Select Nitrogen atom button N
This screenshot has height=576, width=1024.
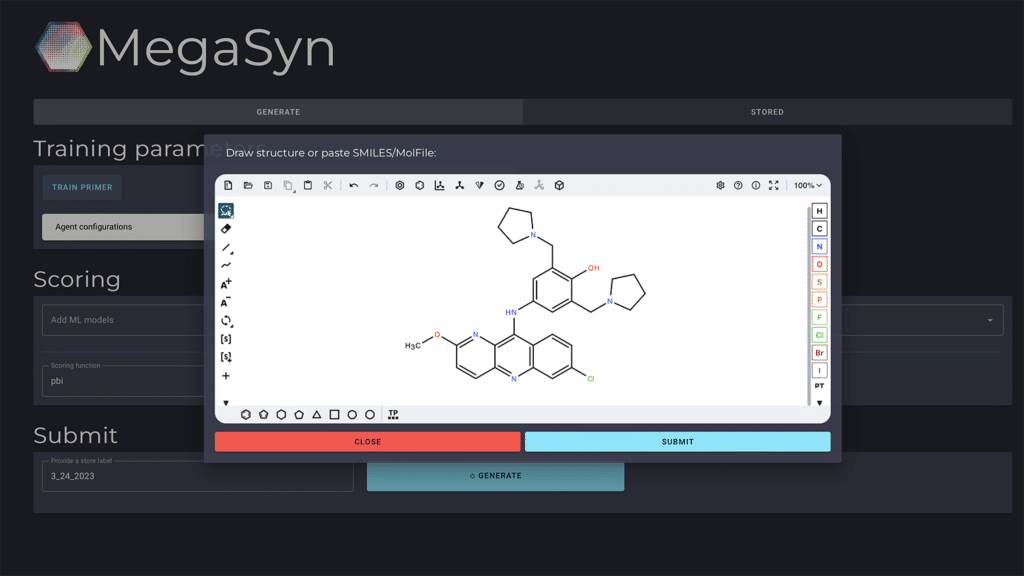[820, 246]
